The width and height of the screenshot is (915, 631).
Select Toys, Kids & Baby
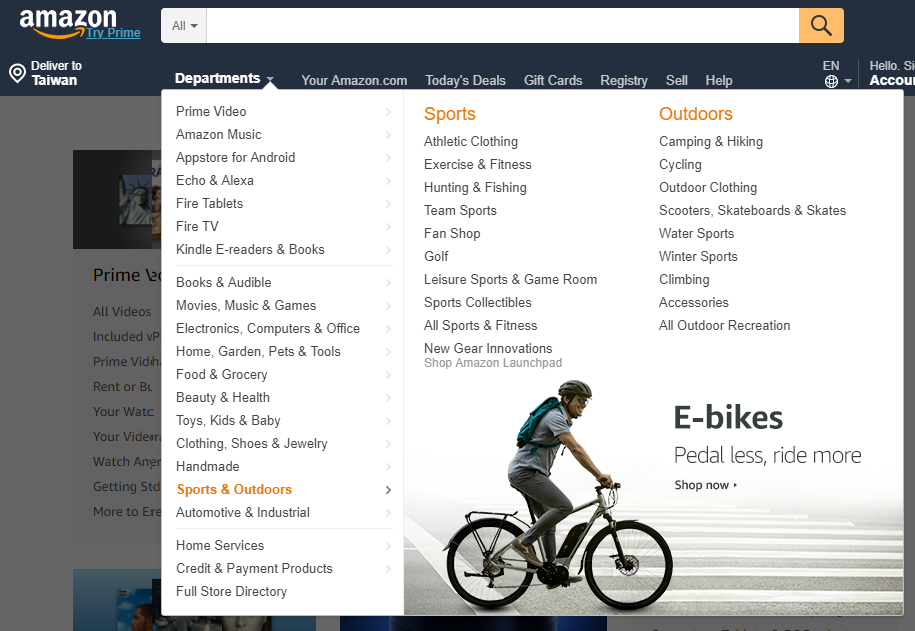tap(228, 421)
